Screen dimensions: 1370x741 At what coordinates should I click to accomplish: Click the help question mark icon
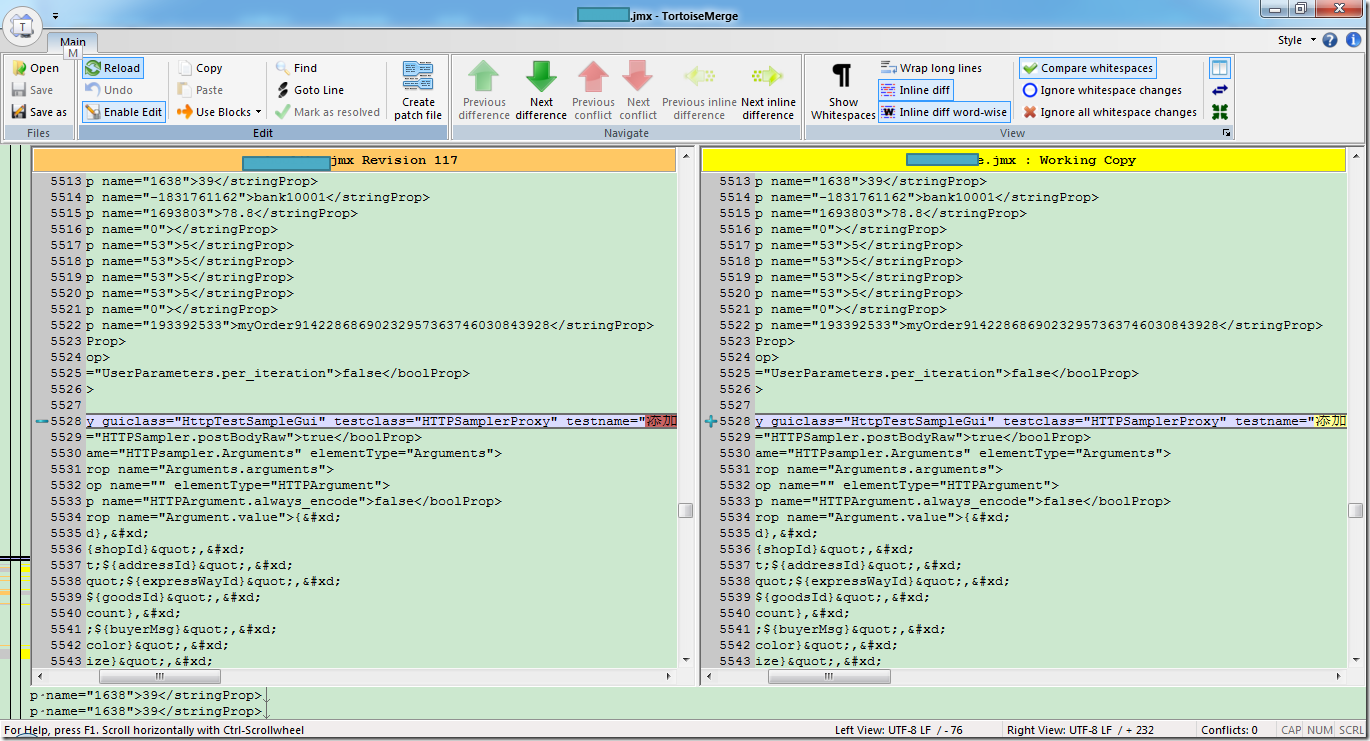[1329, 40]
